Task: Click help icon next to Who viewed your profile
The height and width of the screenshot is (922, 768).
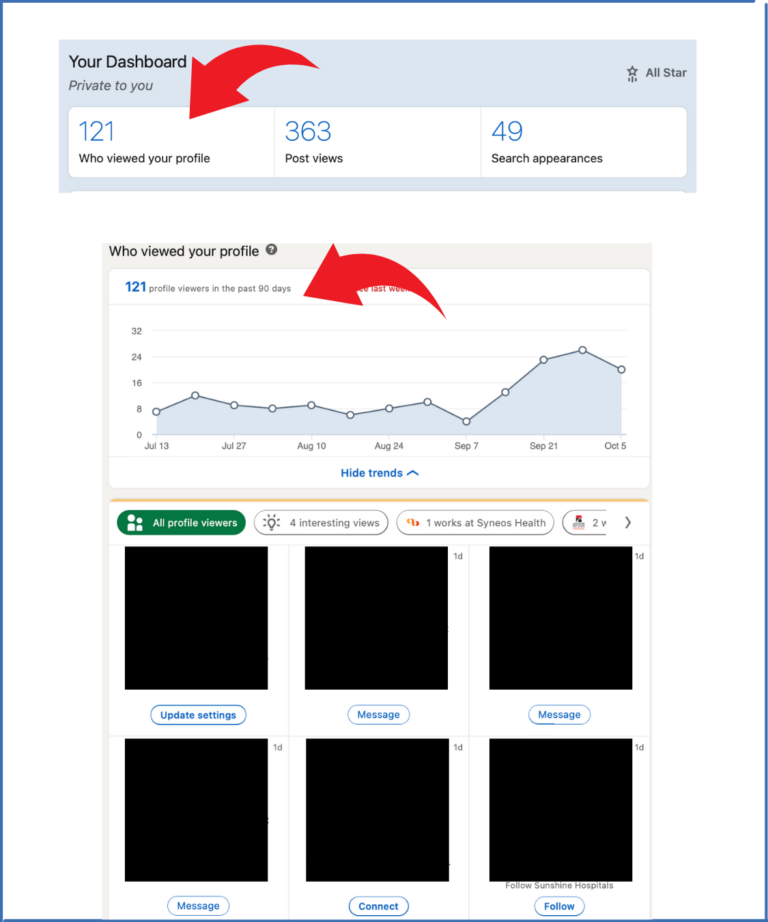Action: (x=271, y=249)
